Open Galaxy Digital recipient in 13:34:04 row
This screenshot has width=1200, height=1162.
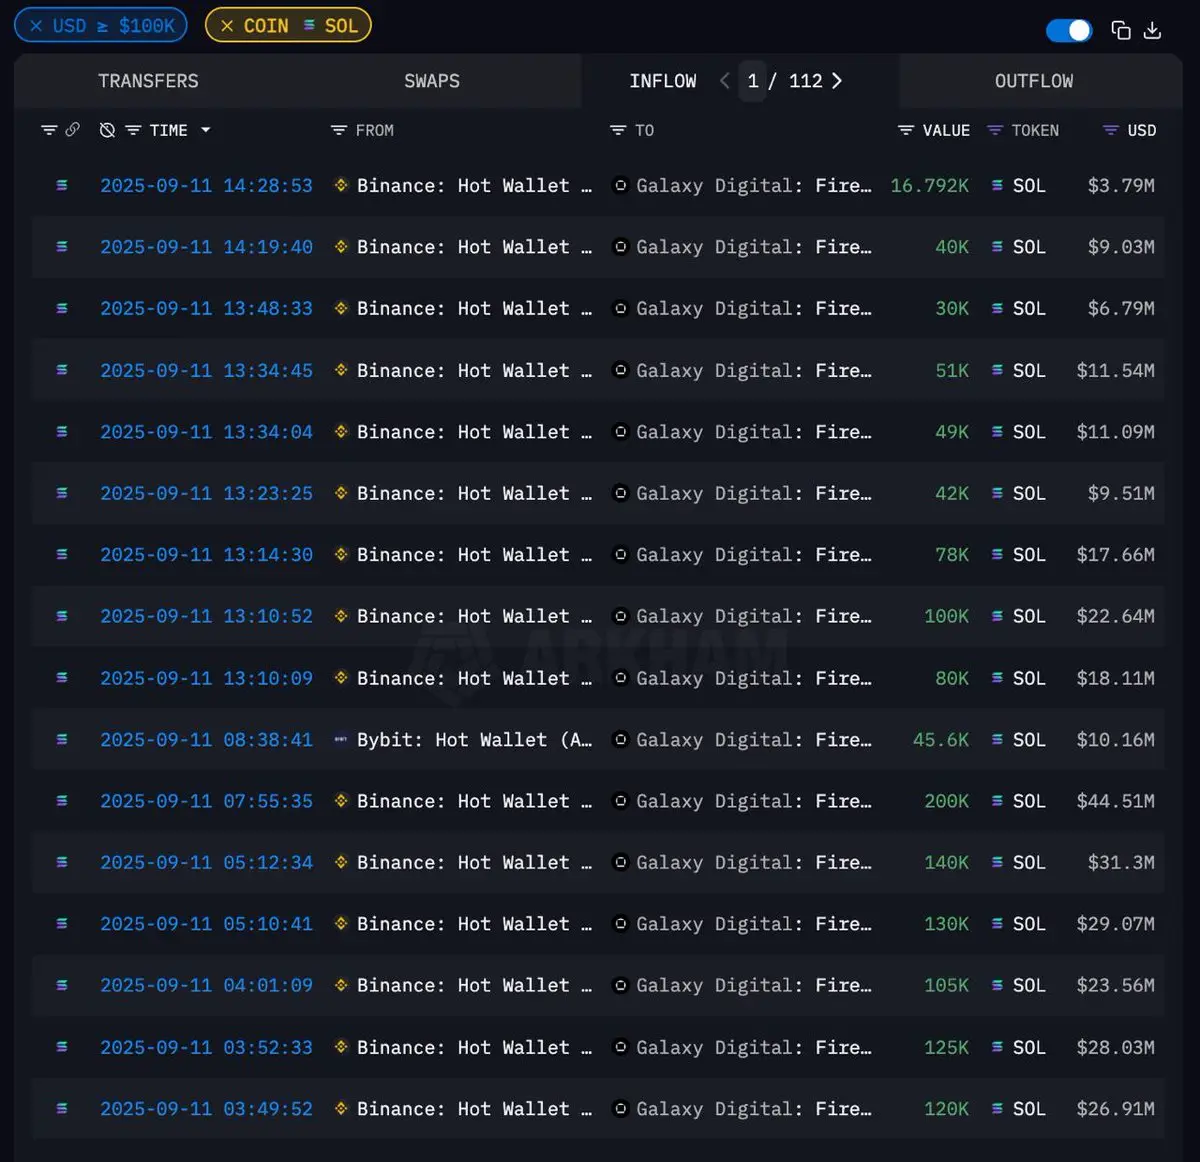click(x=754, y=432)
